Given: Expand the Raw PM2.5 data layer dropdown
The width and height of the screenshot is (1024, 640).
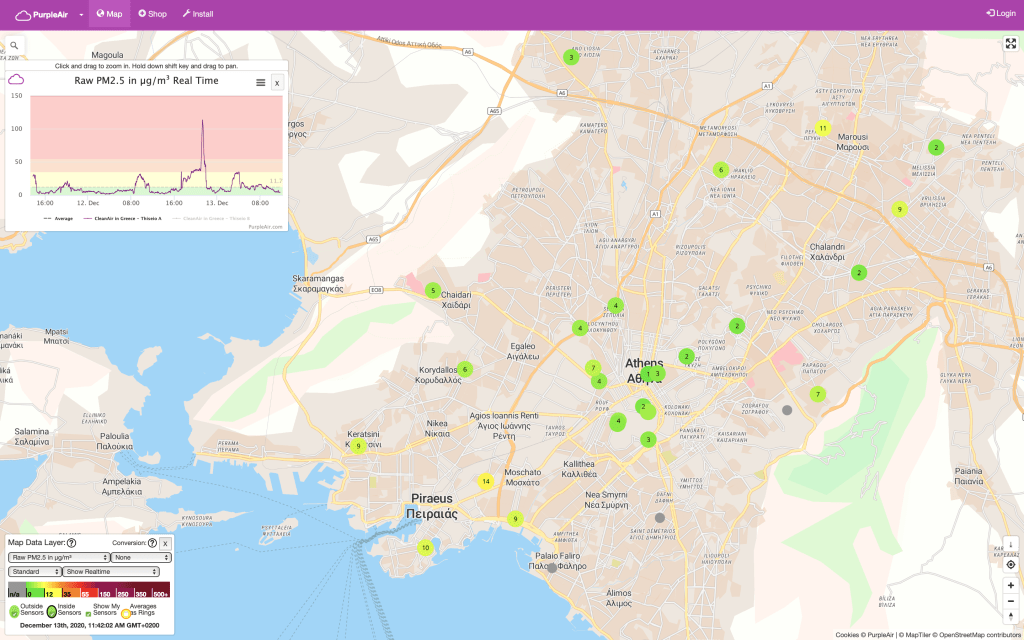Looking at the screenshot, I should (x=58, y=557).
